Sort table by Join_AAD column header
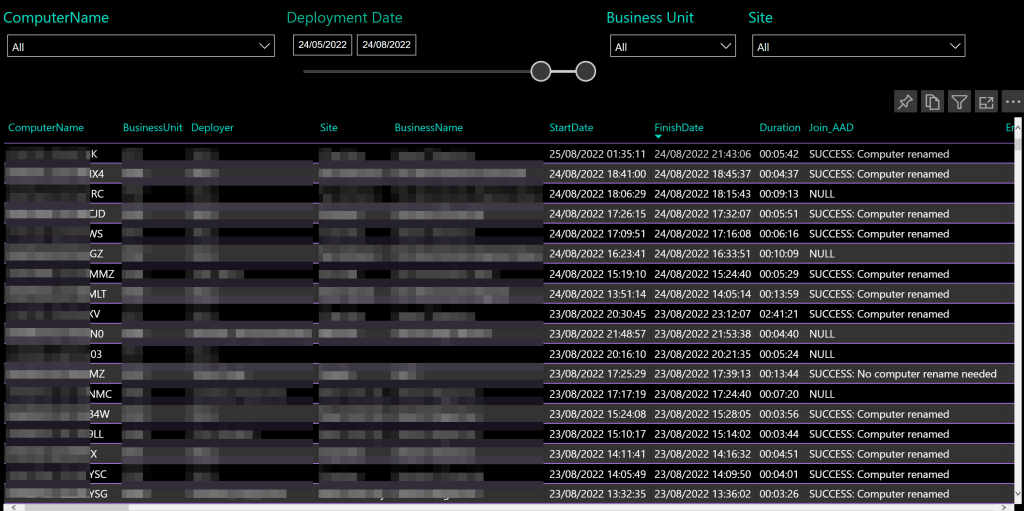Viewport: 1024px width, 511px height. coord(831,128)
